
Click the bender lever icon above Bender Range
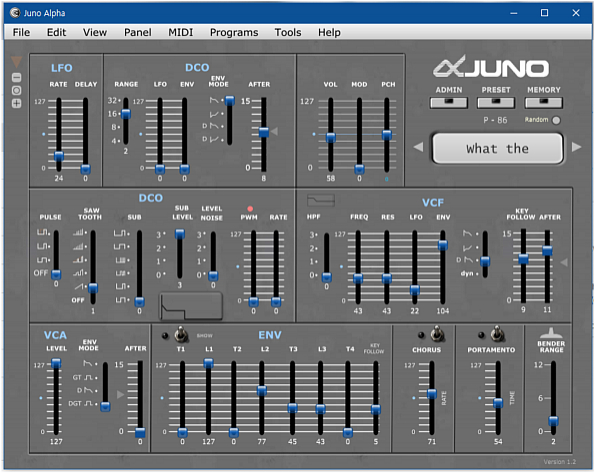(x=551, y=333)
